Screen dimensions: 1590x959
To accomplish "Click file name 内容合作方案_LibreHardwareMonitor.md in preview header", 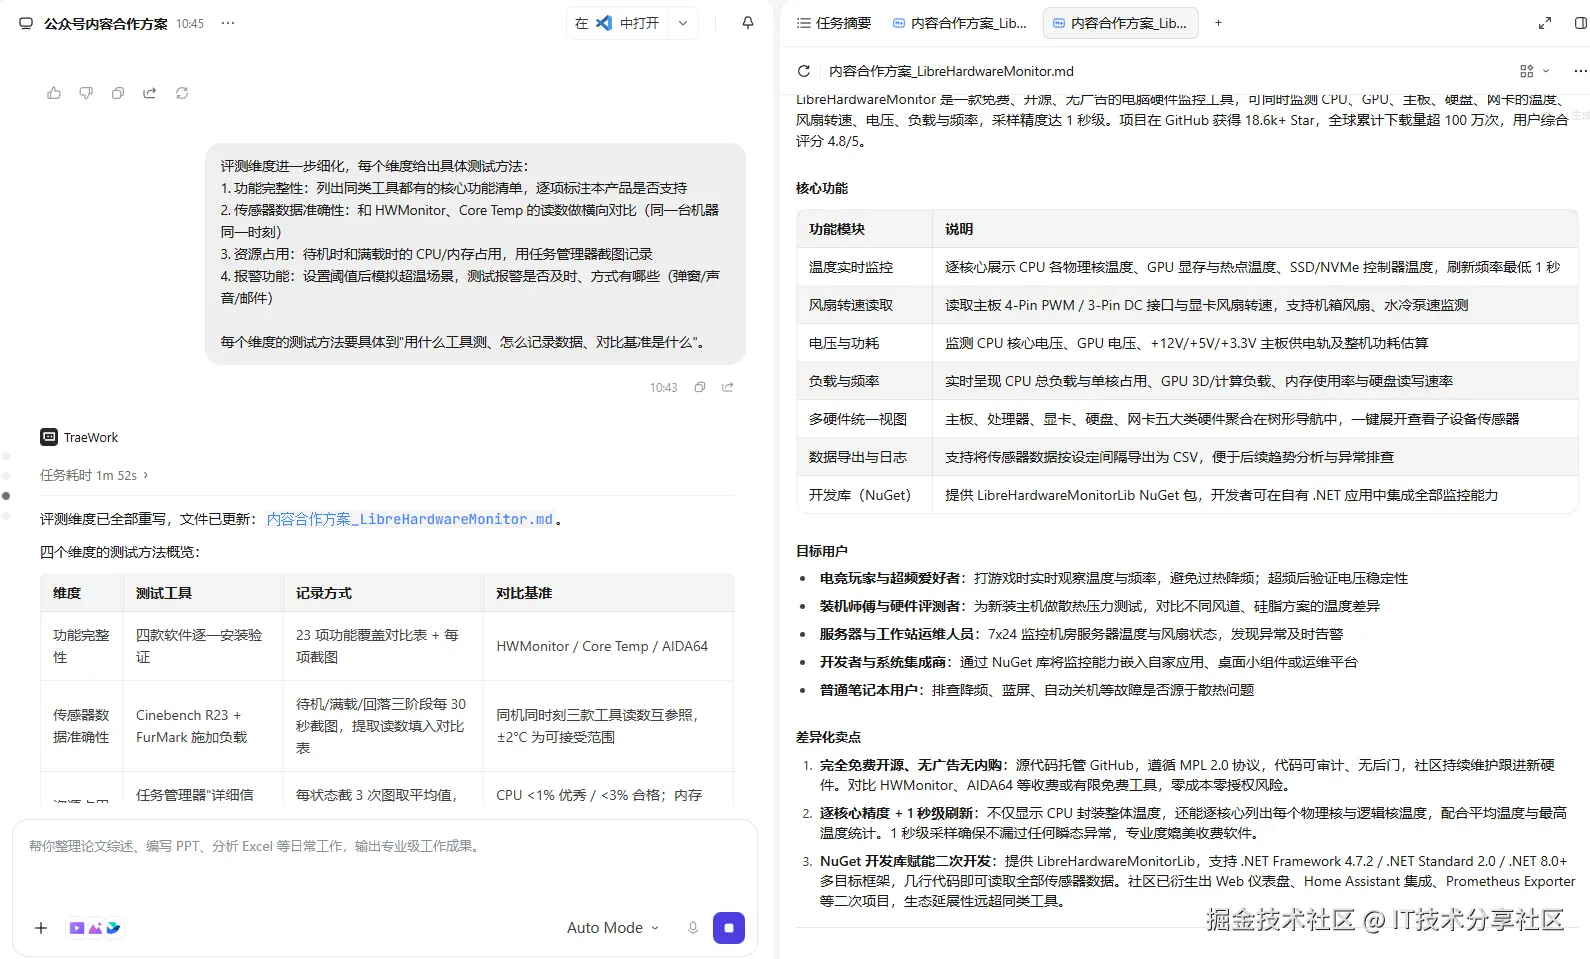I will click(x=951, y=71).
